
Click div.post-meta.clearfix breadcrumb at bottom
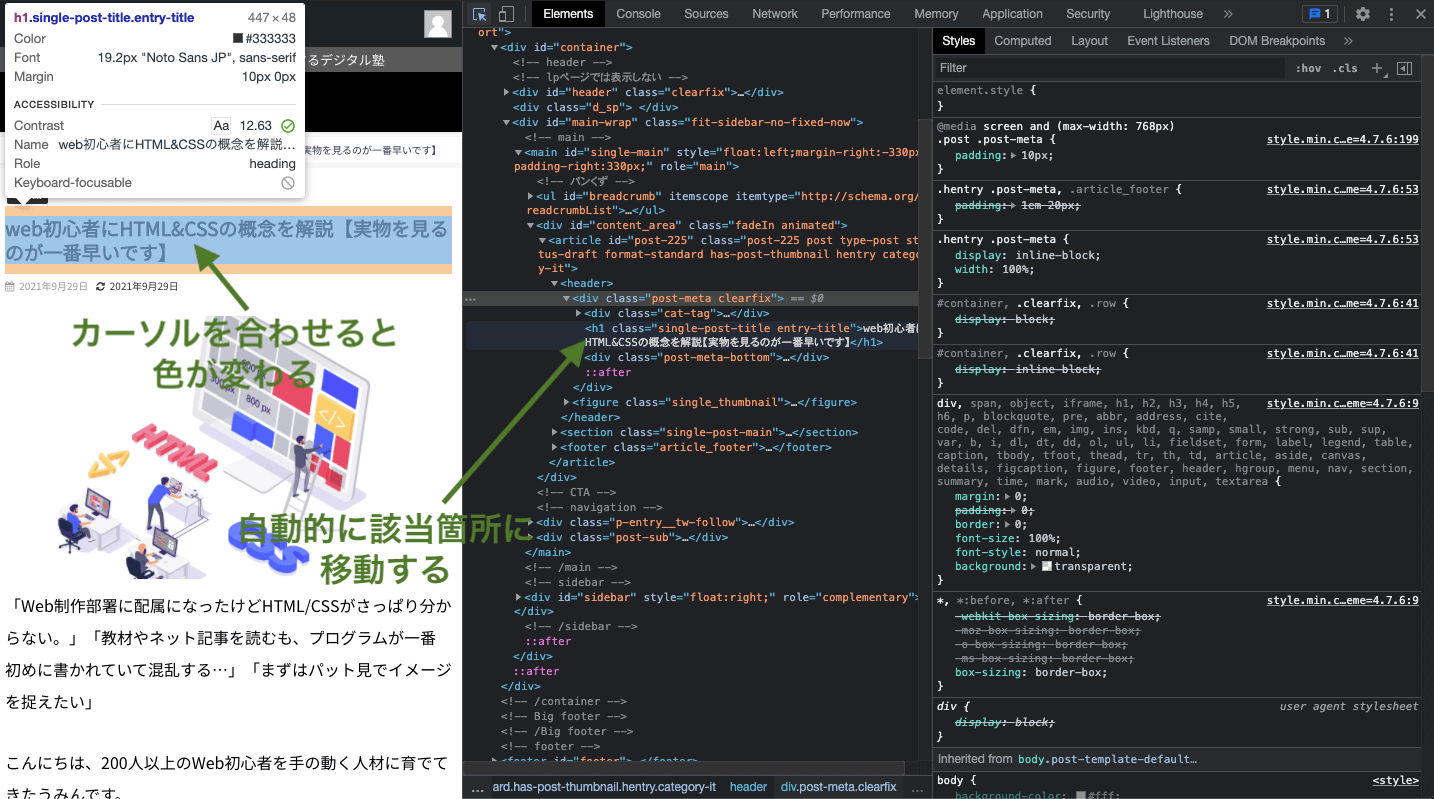click(x=838, y=788)
